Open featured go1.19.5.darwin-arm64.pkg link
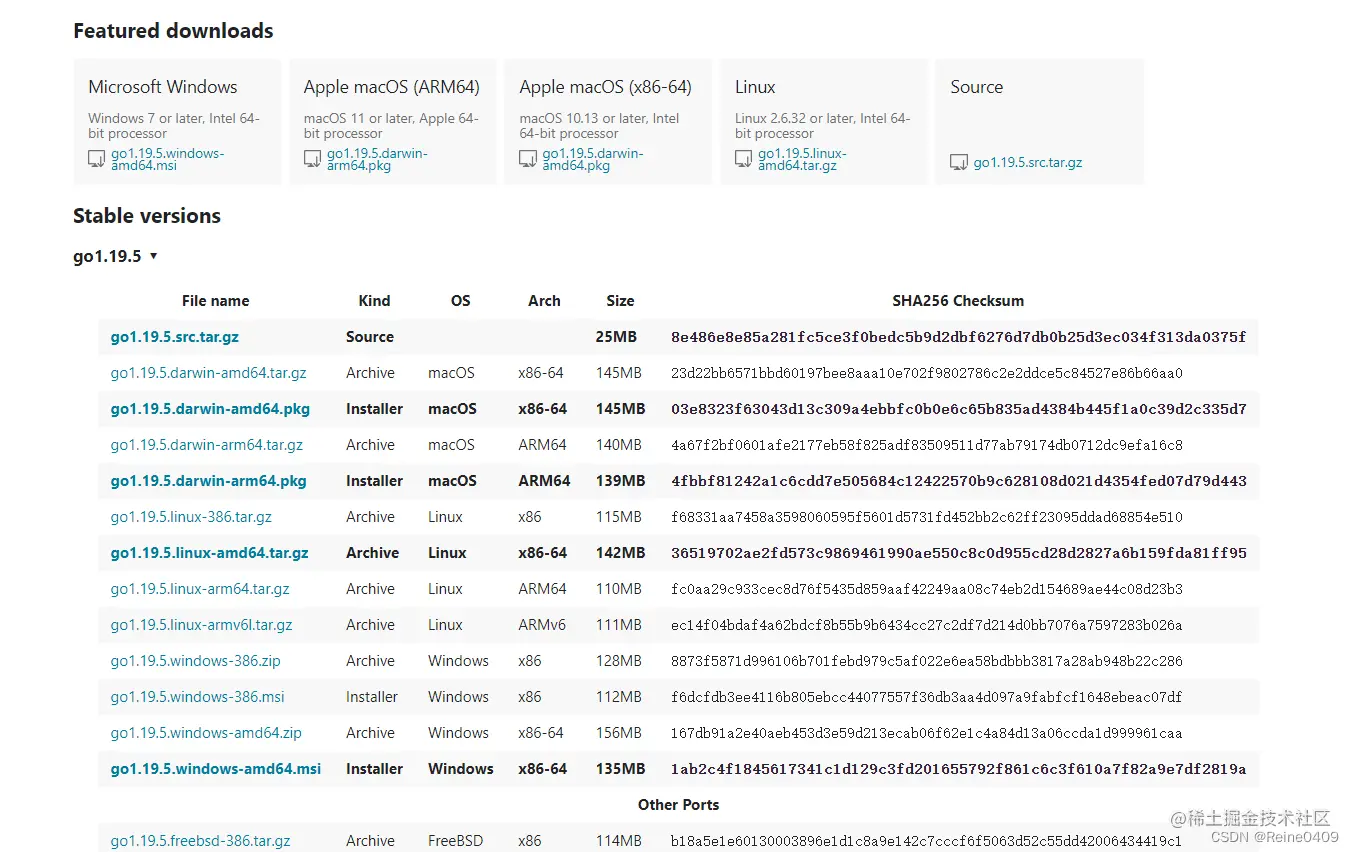The image size is (1354, 852). [377, 159]
